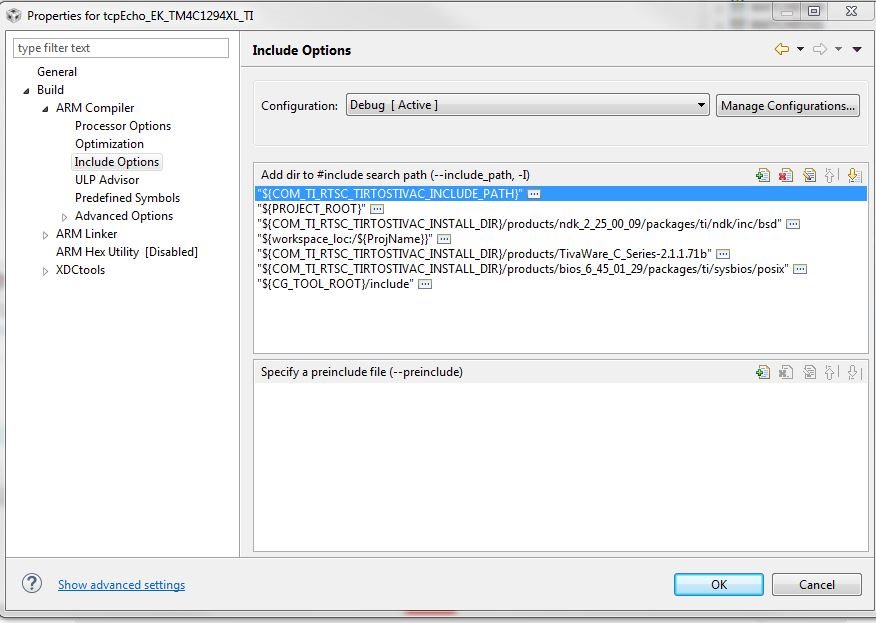Select ARM Compiler tree item
The width and height of the screenshot is (876, 623).
[x=95, y=108]
